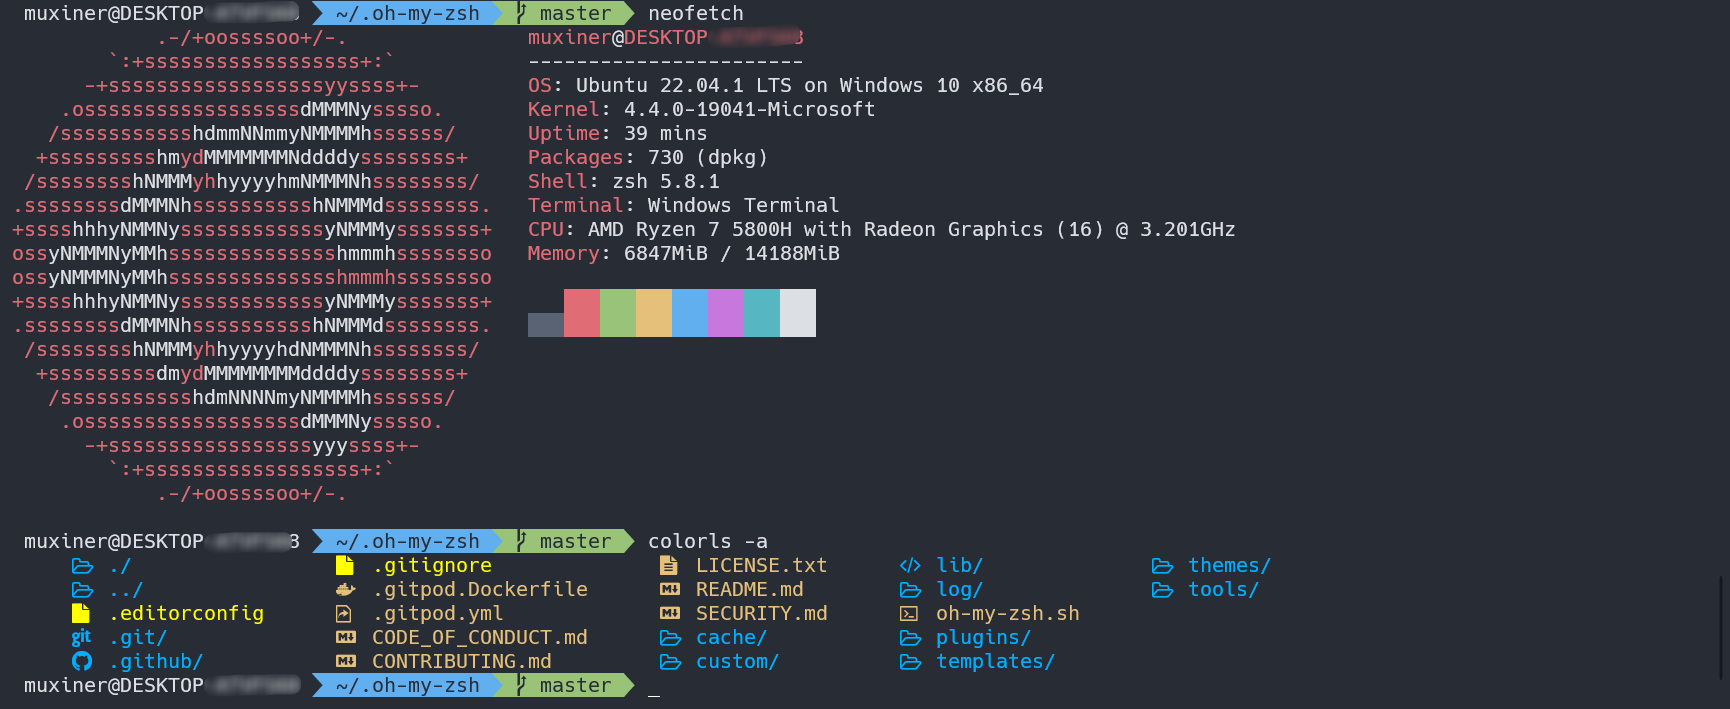Click the ~/.oh-my-zsh segment in the bottom prompt
This screenshot has height=709, width=1730.
[x=408, y=685]
